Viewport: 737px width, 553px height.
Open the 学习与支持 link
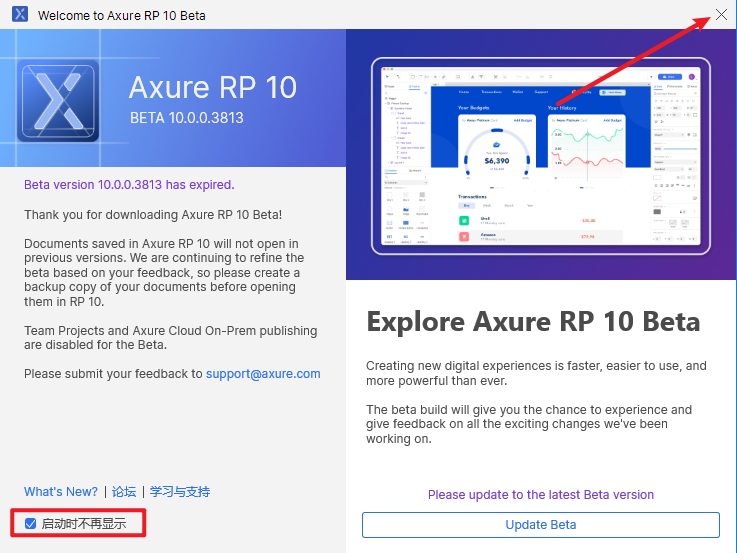coord(180,492)
